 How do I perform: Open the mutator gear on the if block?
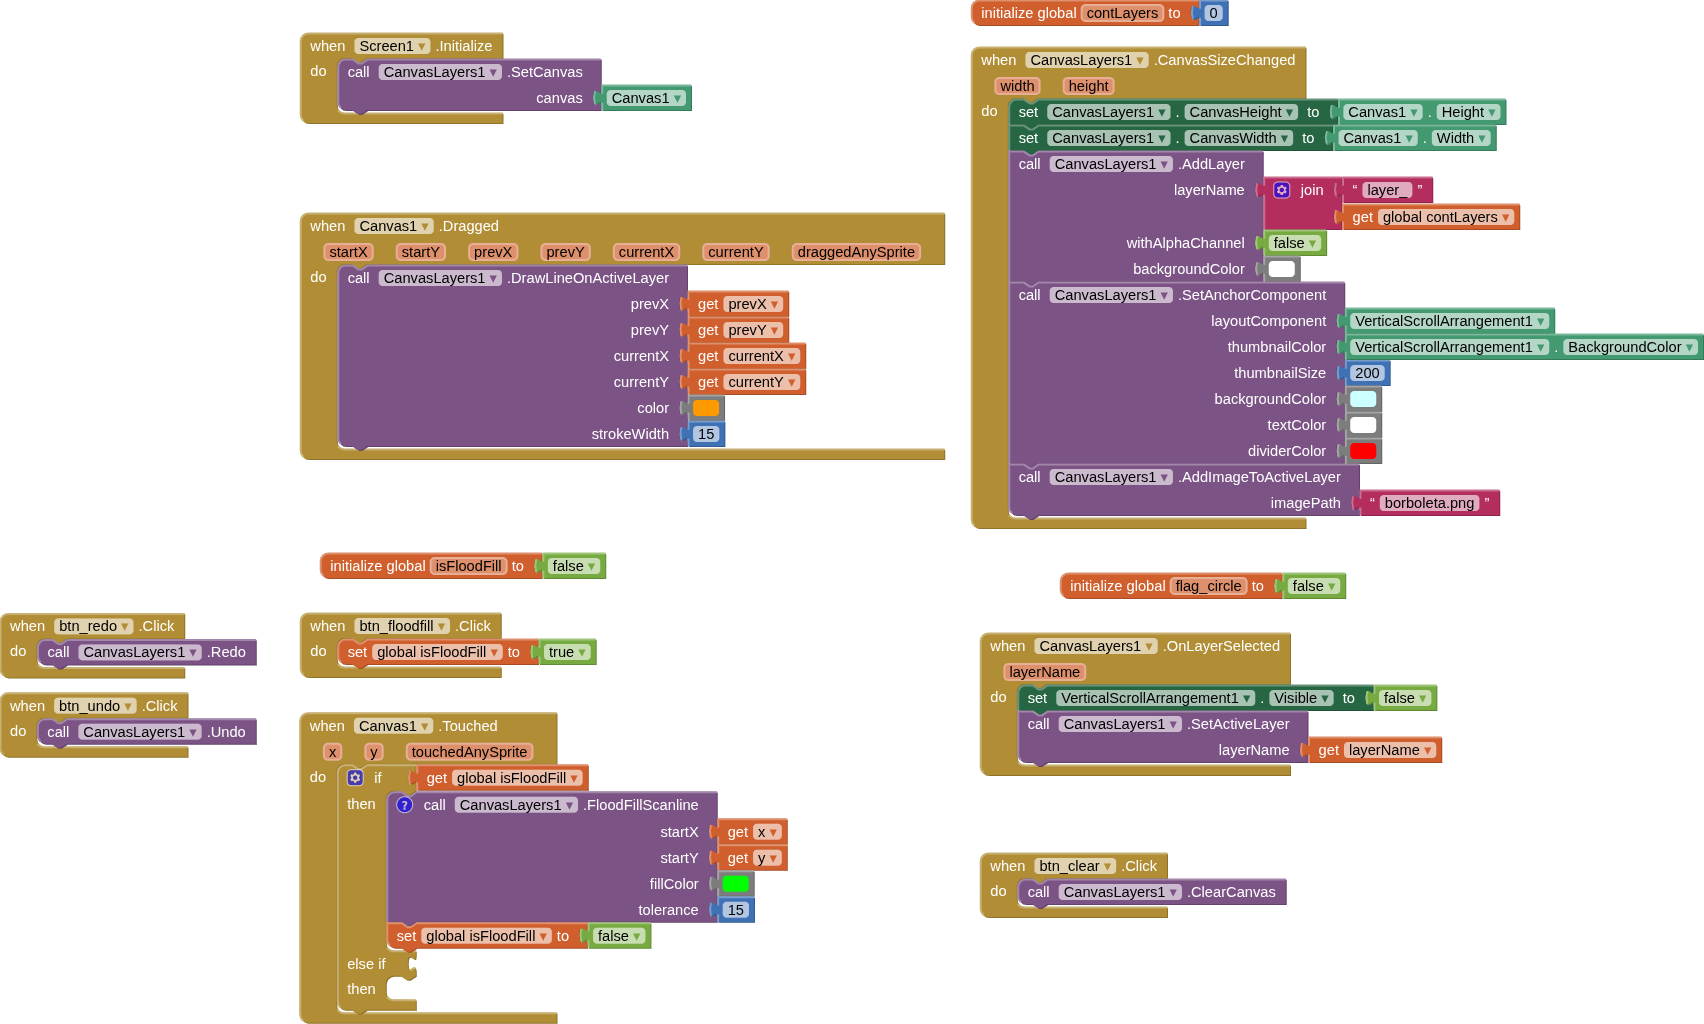point(355,778)
